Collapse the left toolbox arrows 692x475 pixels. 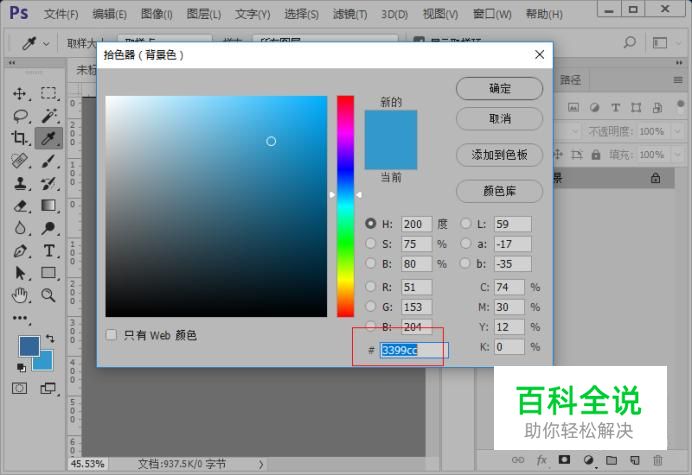click(x=12, y=63)
